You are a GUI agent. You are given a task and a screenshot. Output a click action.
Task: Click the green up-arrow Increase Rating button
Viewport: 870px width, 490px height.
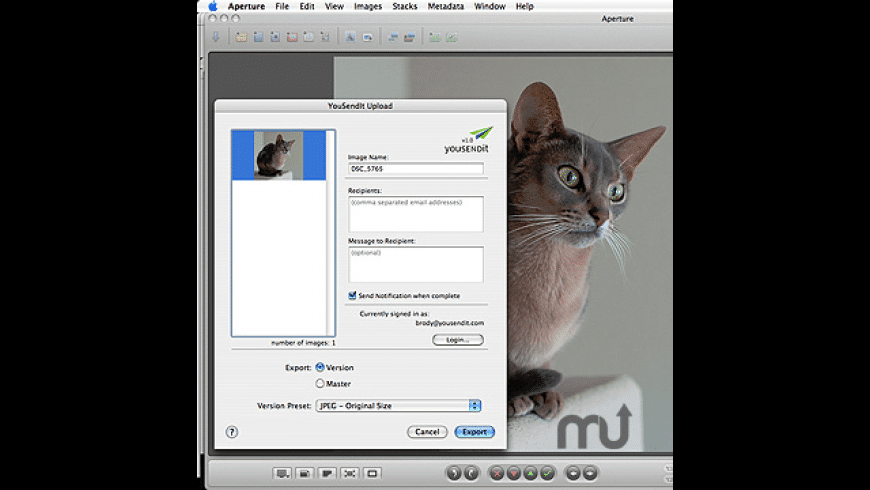(530, 473)
